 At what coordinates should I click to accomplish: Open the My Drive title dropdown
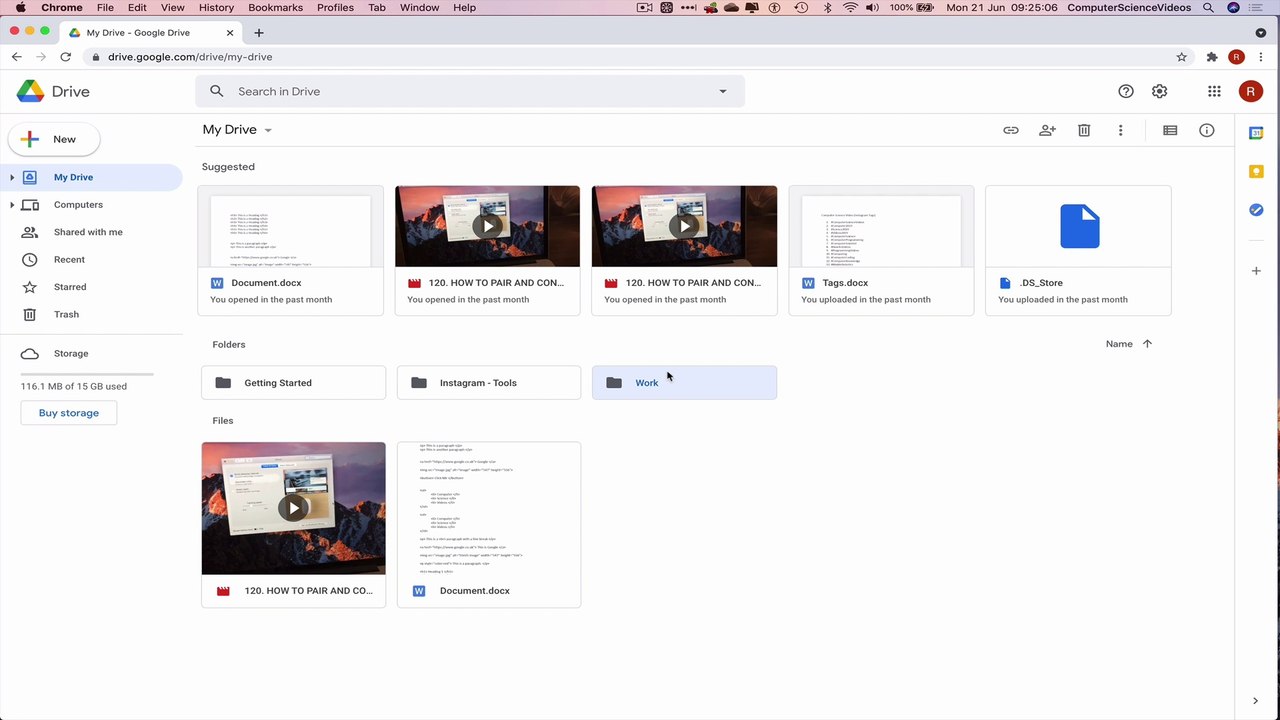tap(237, 130)
